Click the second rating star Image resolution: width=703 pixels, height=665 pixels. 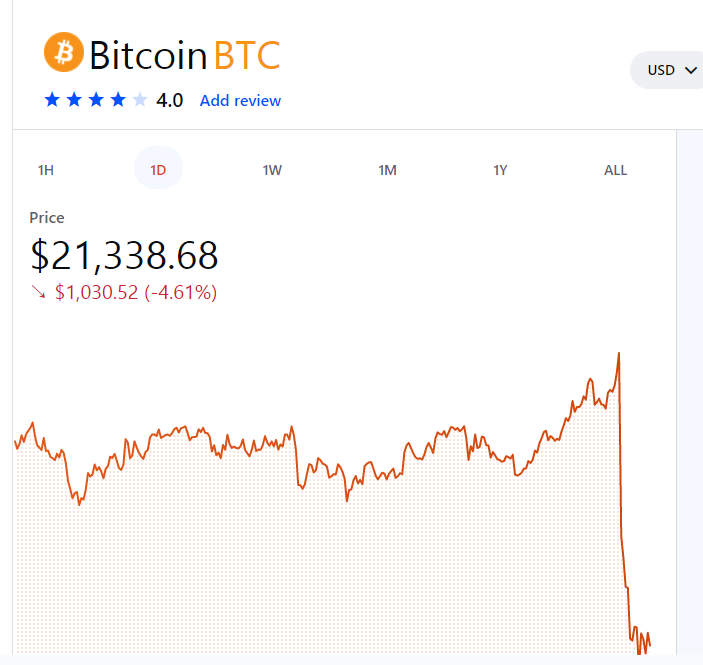point(74,100)
